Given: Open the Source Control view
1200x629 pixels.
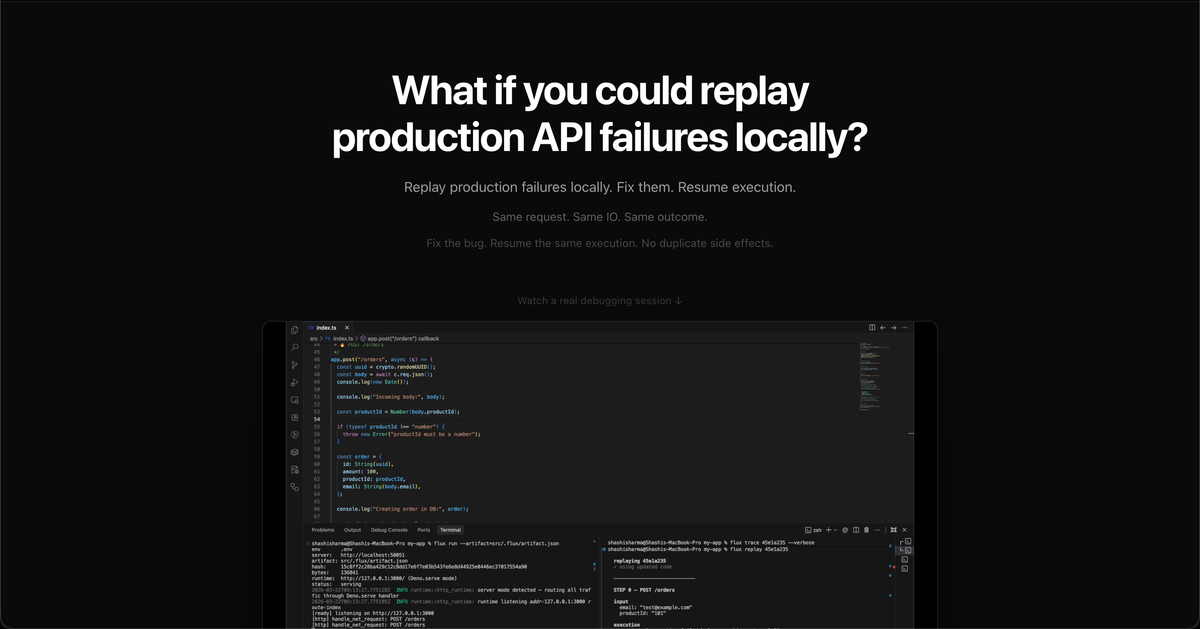Looking at the screenshot, I should 294,365.
